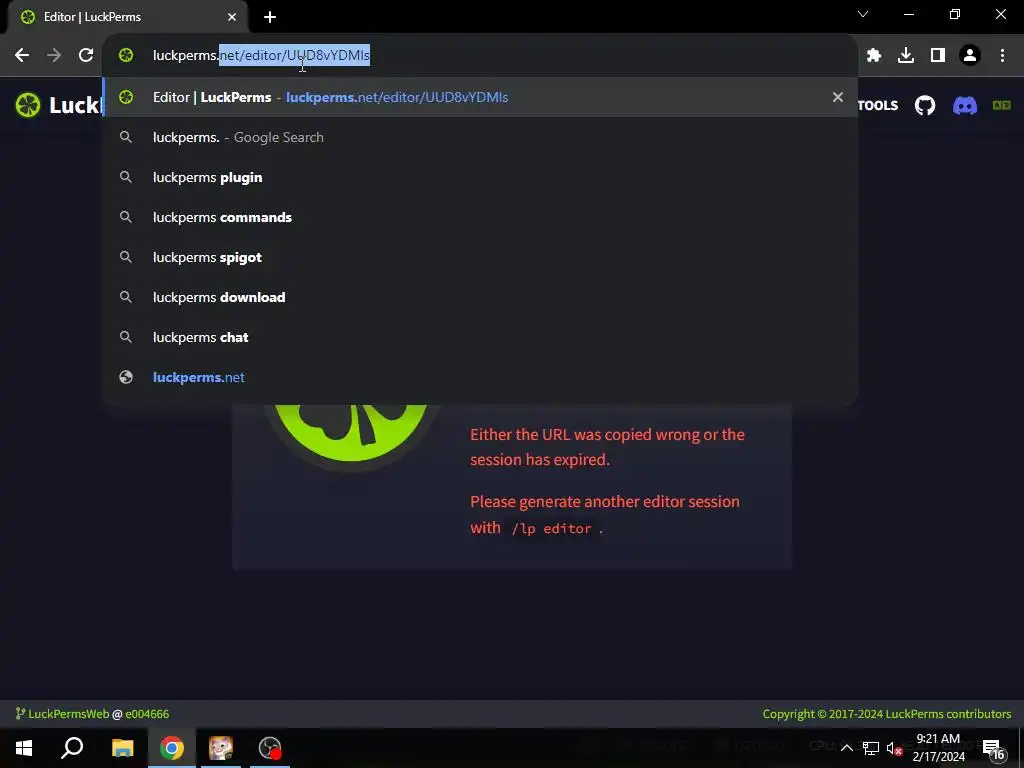
Task: Open File Explorer from the taskbar
Action: [122, 748]
